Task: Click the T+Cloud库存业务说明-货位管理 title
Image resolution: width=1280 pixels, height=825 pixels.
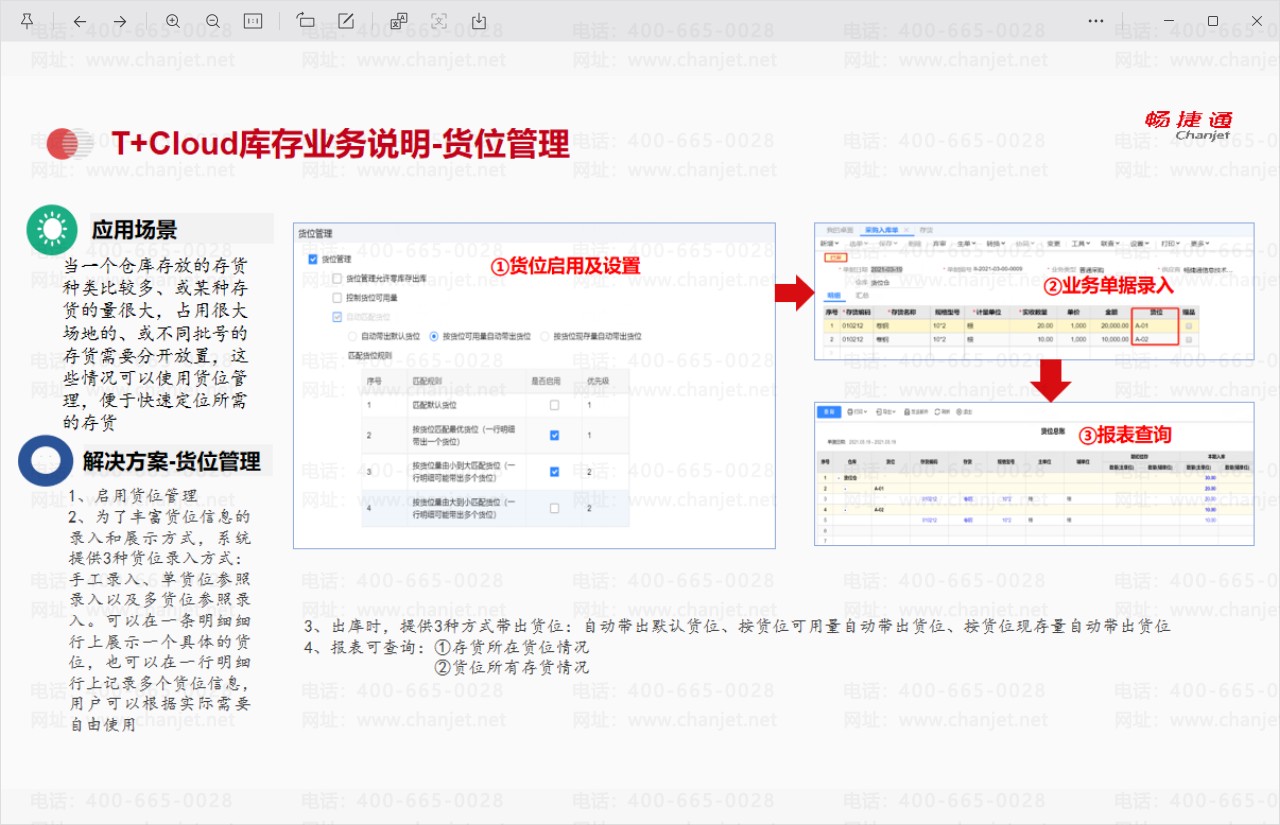Action: click(x=340, y=144)
